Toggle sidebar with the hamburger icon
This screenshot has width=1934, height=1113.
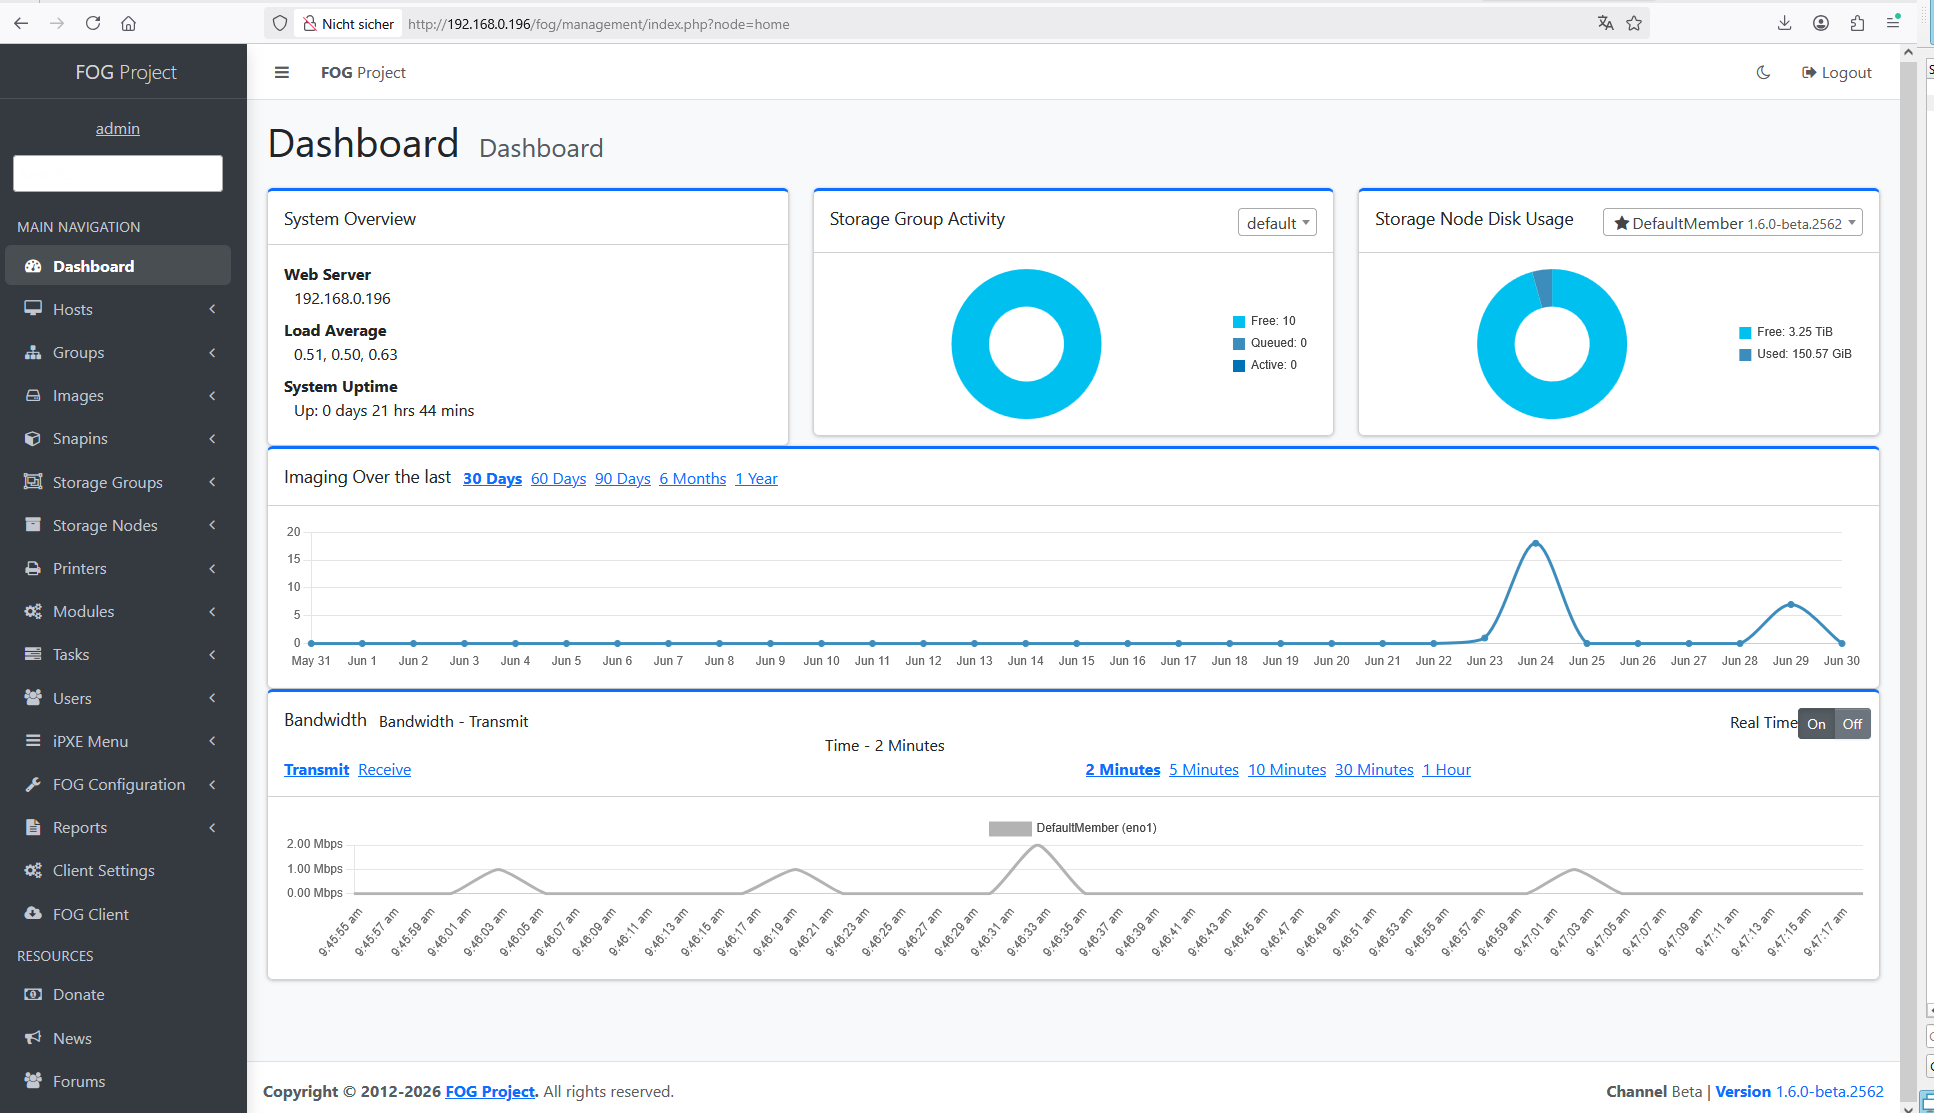tap(282, 72)
